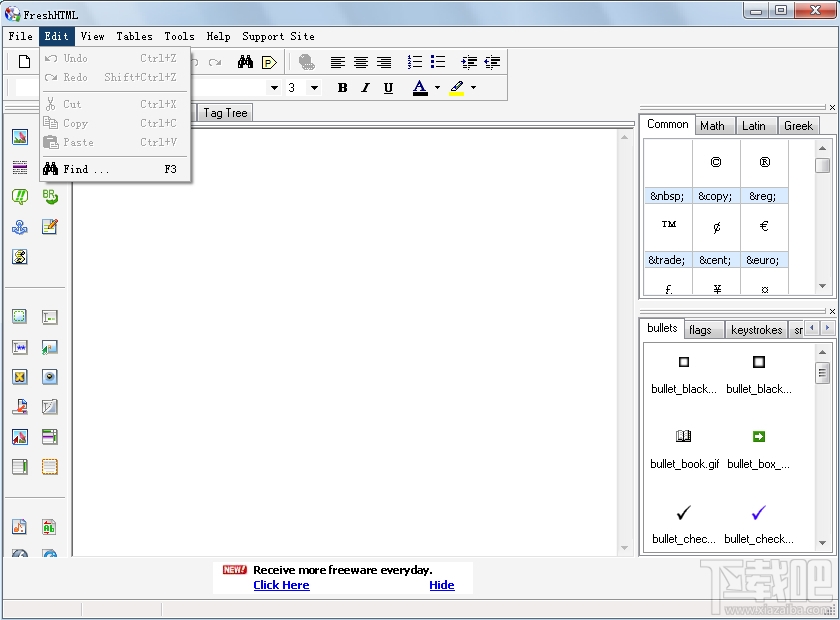Toggle bold formatting
The width and height of the screenshot is (840, 620).
pyautogui.click(x=341, y=88)
